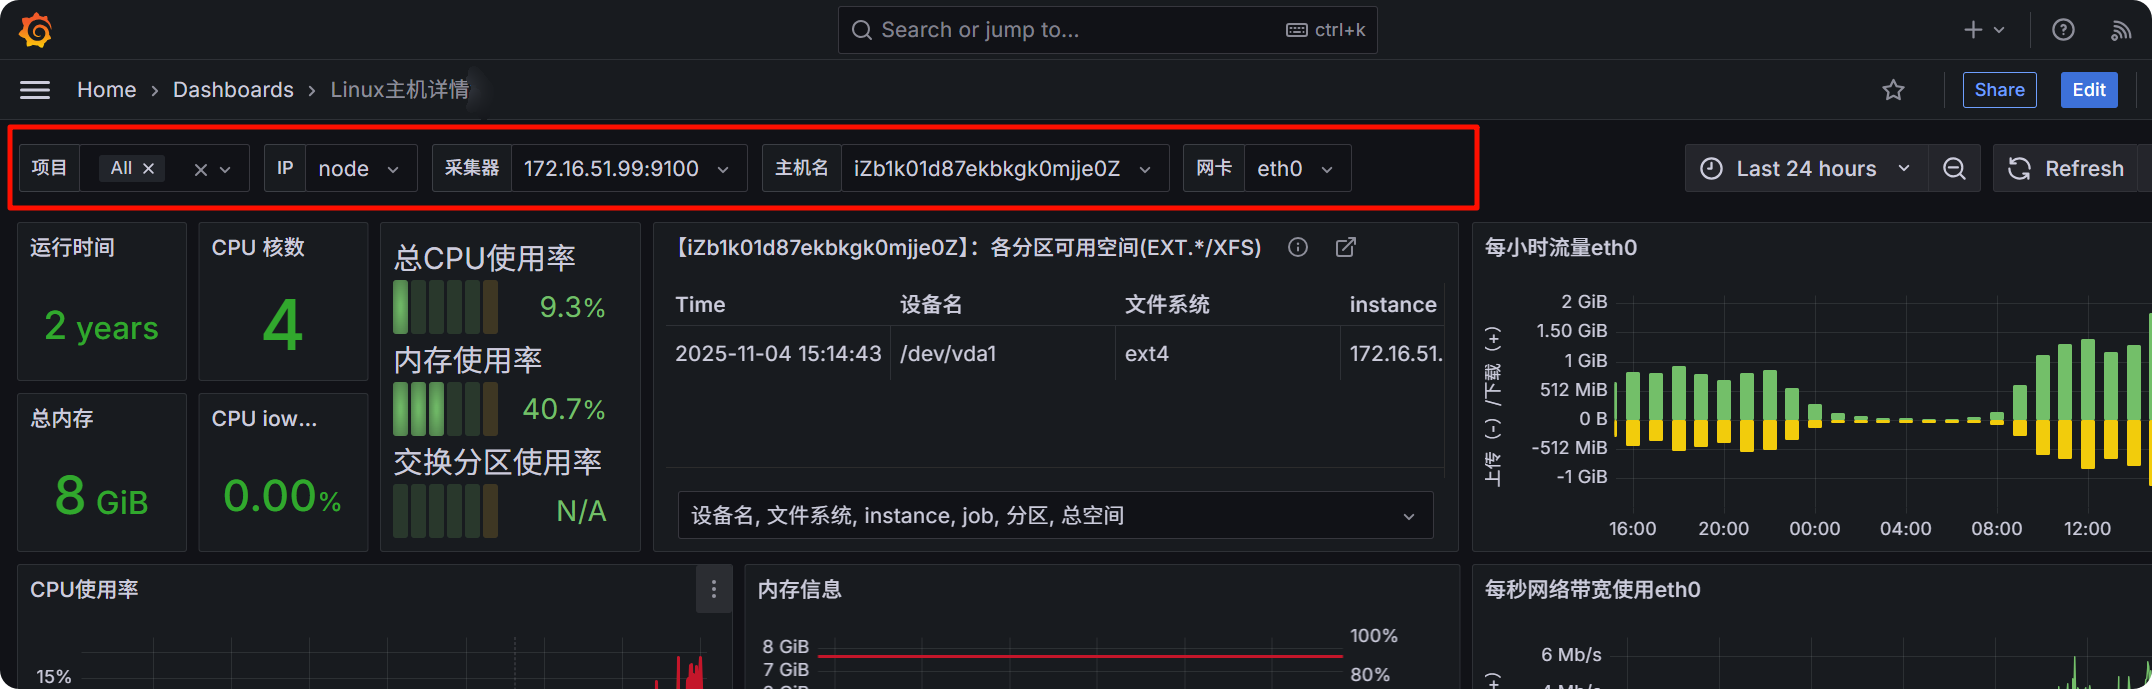
Task: Click the 2 years uptime value
Action: coord(102,327)
